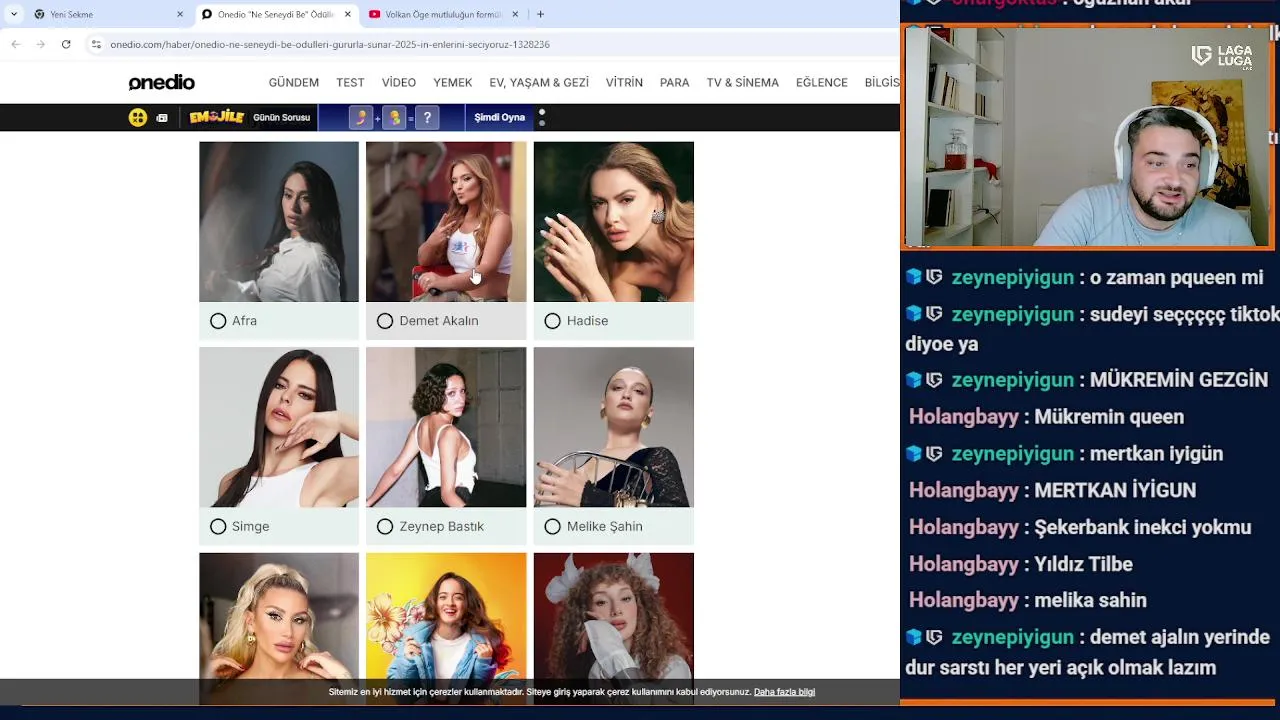Go to onedio home via logo
Screen dimensions: 1280x720
161,82
